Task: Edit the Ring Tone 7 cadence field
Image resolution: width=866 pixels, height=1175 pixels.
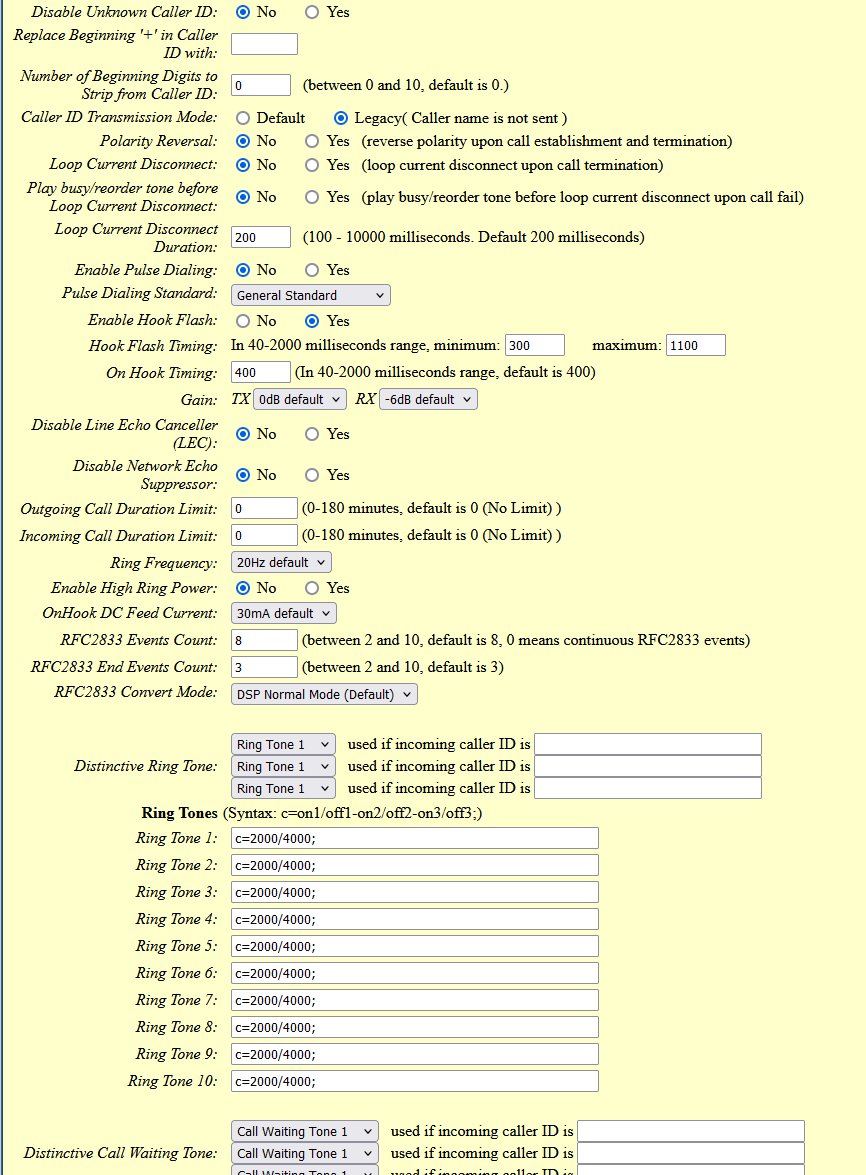Action: [x=415, y=1000]
